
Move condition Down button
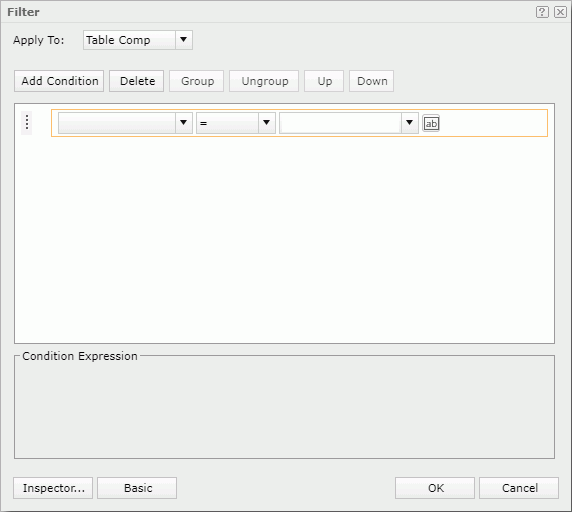coord(371,81)
